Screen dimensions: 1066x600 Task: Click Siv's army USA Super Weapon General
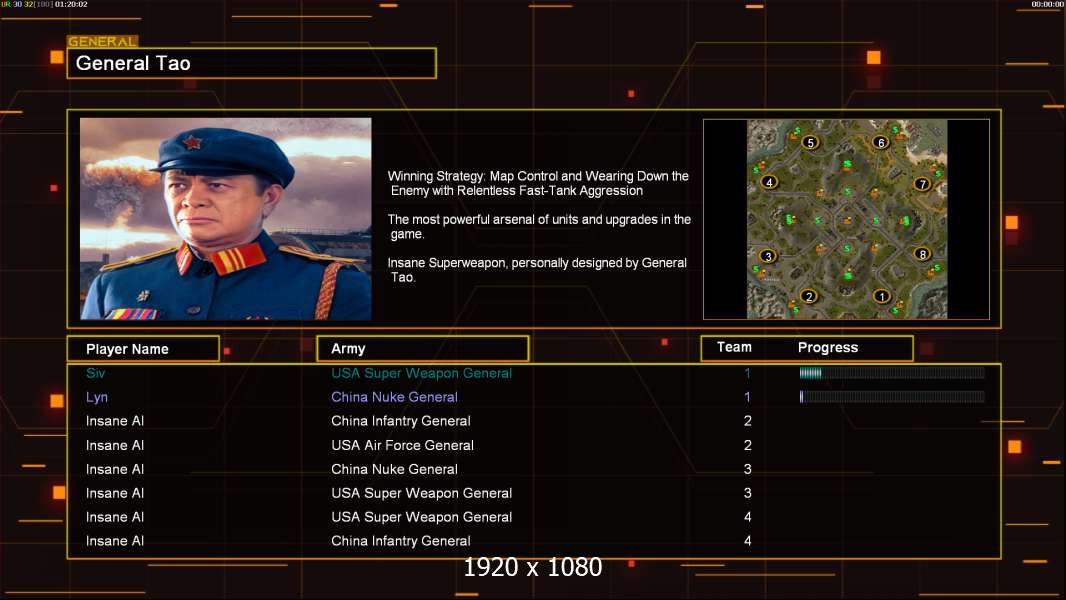point(422,373)
